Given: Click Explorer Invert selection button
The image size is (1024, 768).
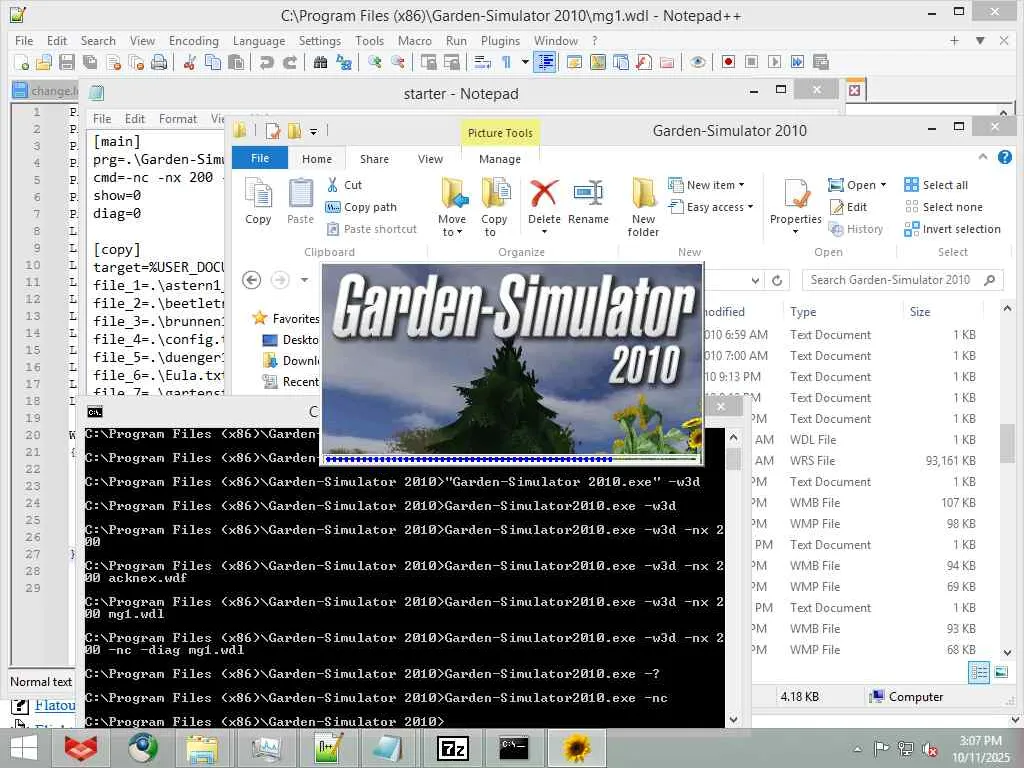Looking at the screenshot, I should coord(953,229).
